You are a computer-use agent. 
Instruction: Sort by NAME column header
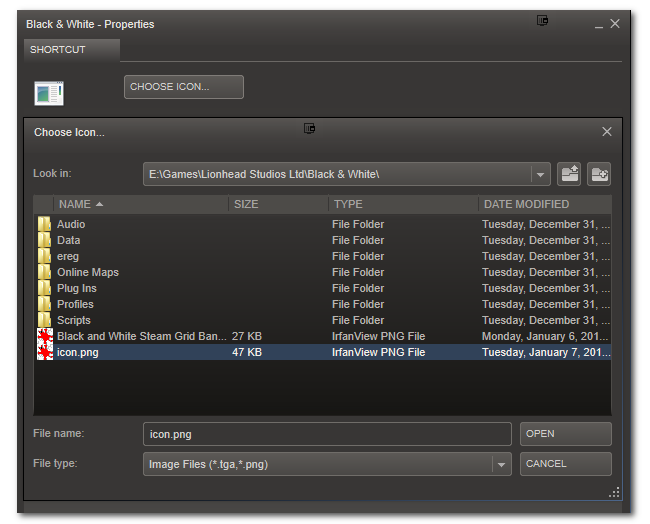point(141,204)
